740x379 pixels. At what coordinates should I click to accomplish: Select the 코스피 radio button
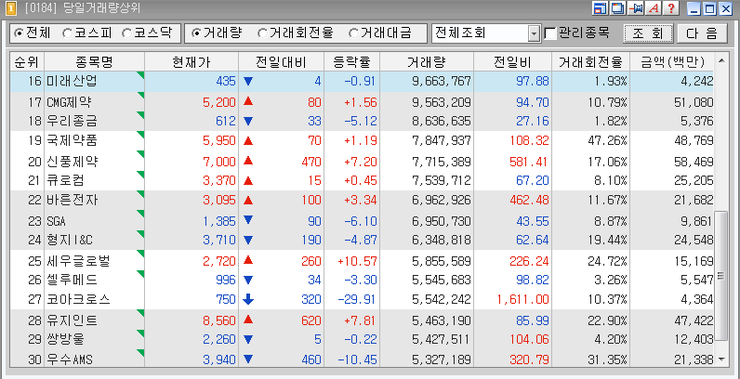pyautogui.click(x=67, y=33)
